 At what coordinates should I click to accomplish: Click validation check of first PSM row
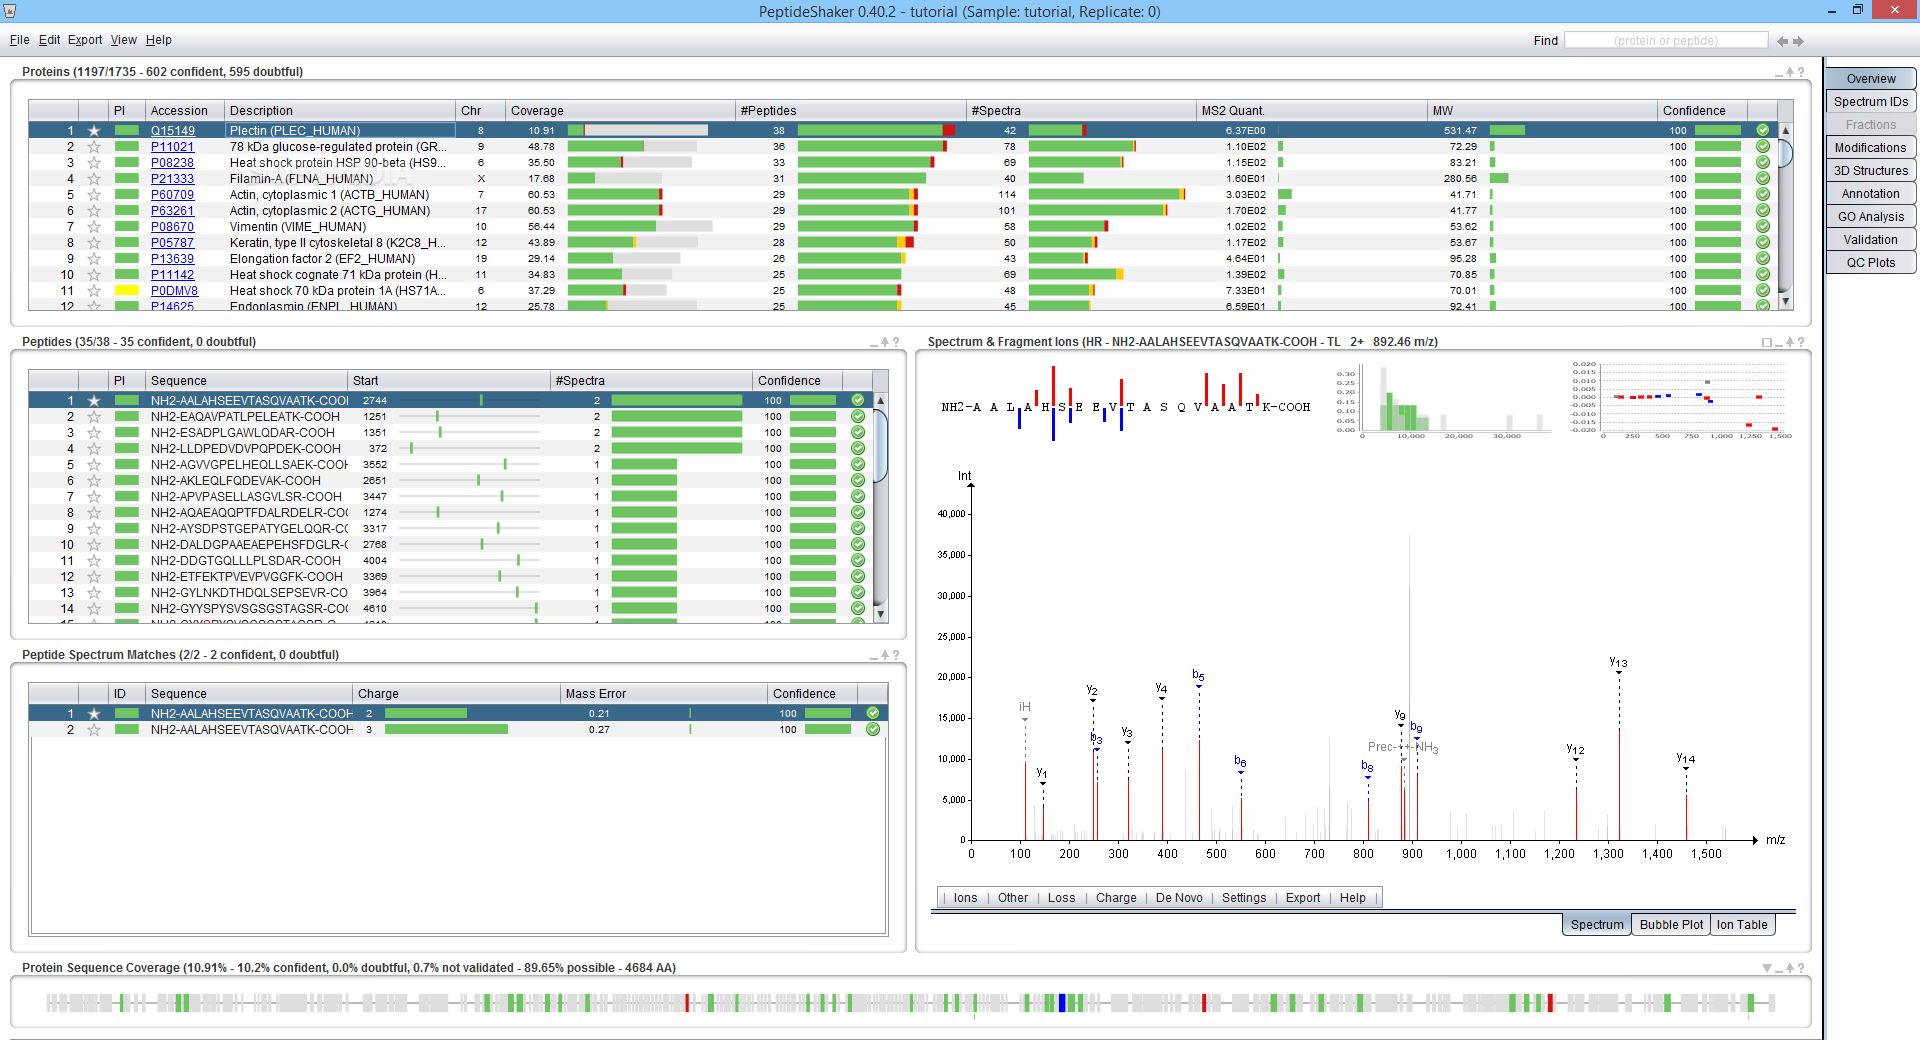pos(873,714)
